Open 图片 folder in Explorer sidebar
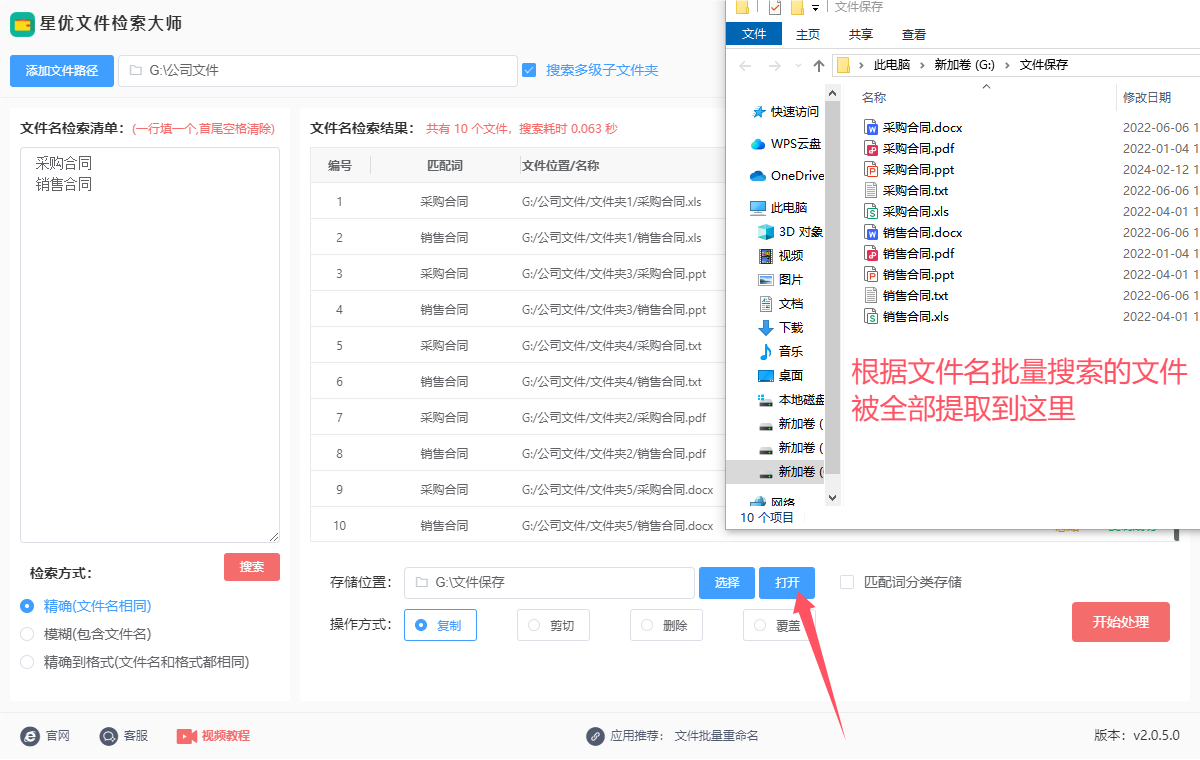The width and height of the screenshot is (1200, 760). [x=781, y=279]
